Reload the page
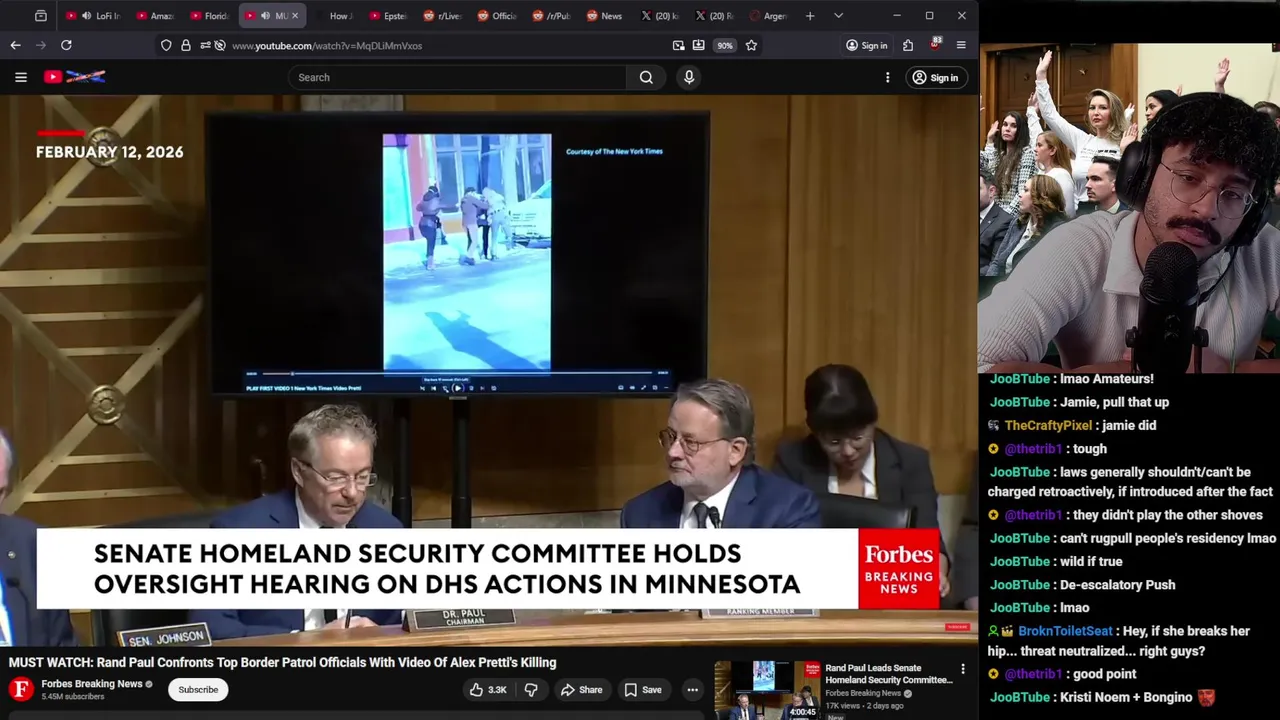 click(x=66, y=45)
